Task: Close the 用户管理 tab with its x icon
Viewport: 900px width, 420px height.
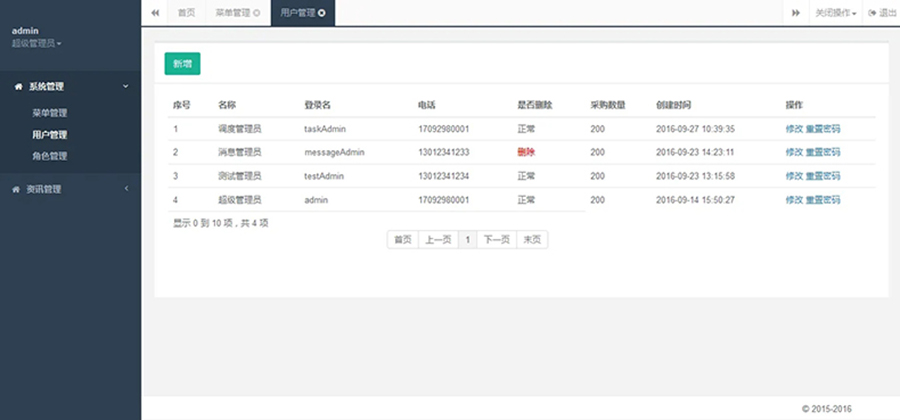Action: coord(321,13)
